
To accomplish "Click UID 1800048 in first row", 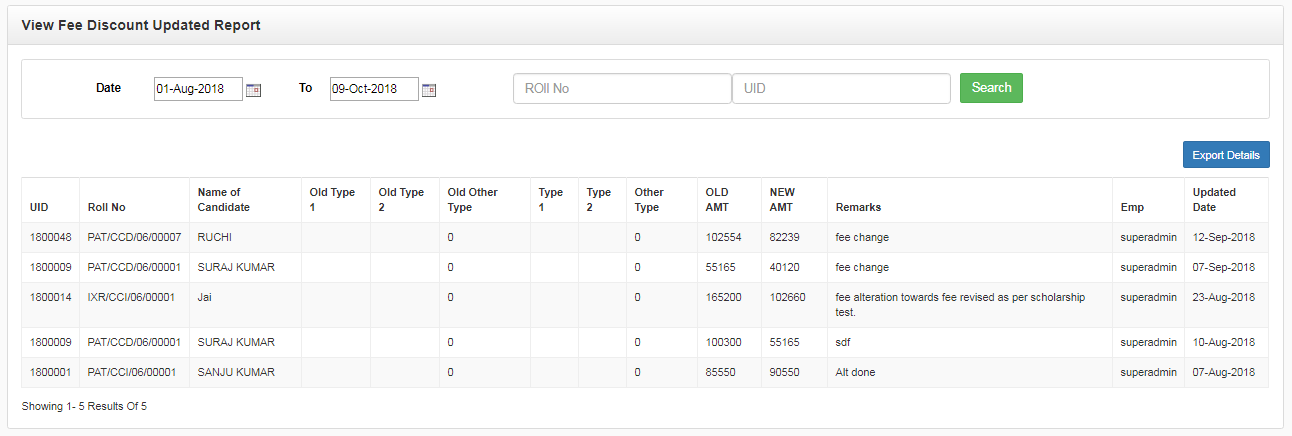I will pos(50,238).
